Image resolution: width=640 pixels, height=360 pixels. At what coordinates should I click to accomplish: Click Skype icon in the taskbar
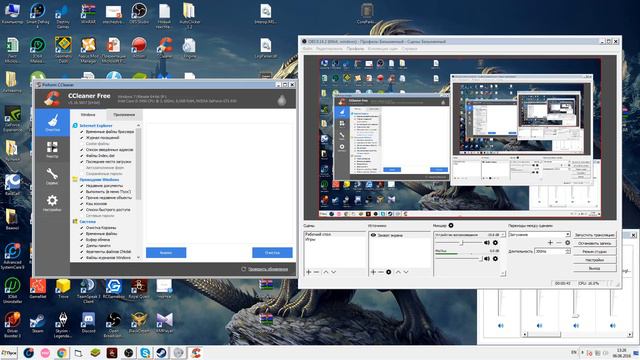click(x=145, y=353)
